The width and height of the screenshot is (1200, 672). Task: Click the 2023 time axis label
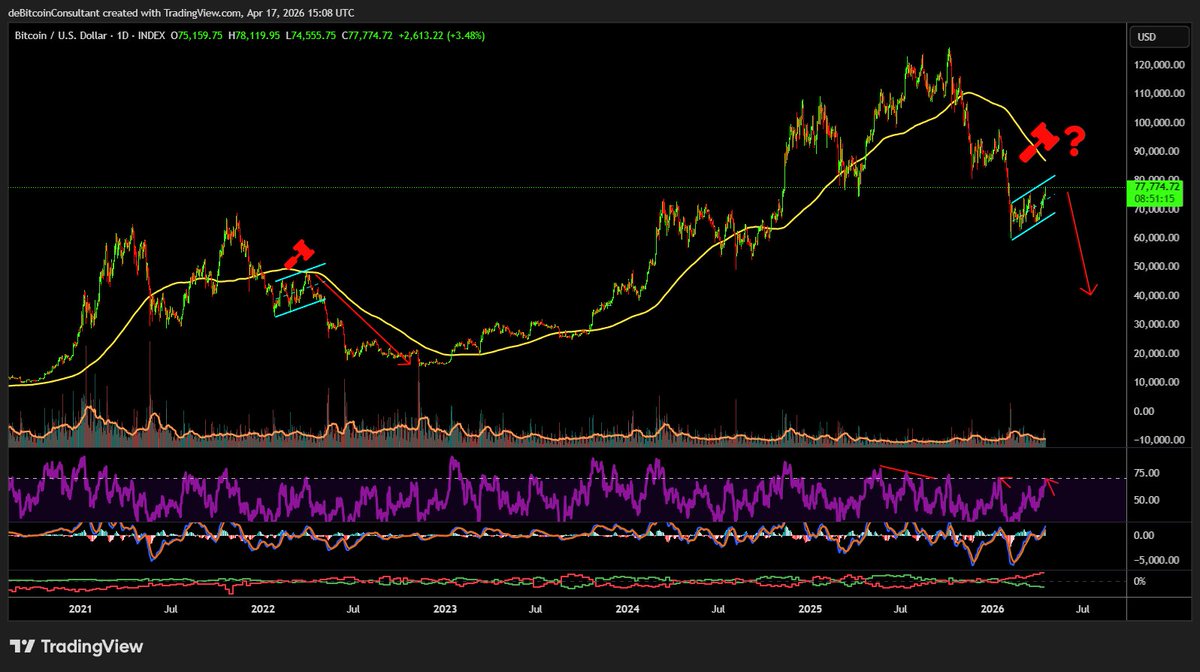[x=444, y=608]
